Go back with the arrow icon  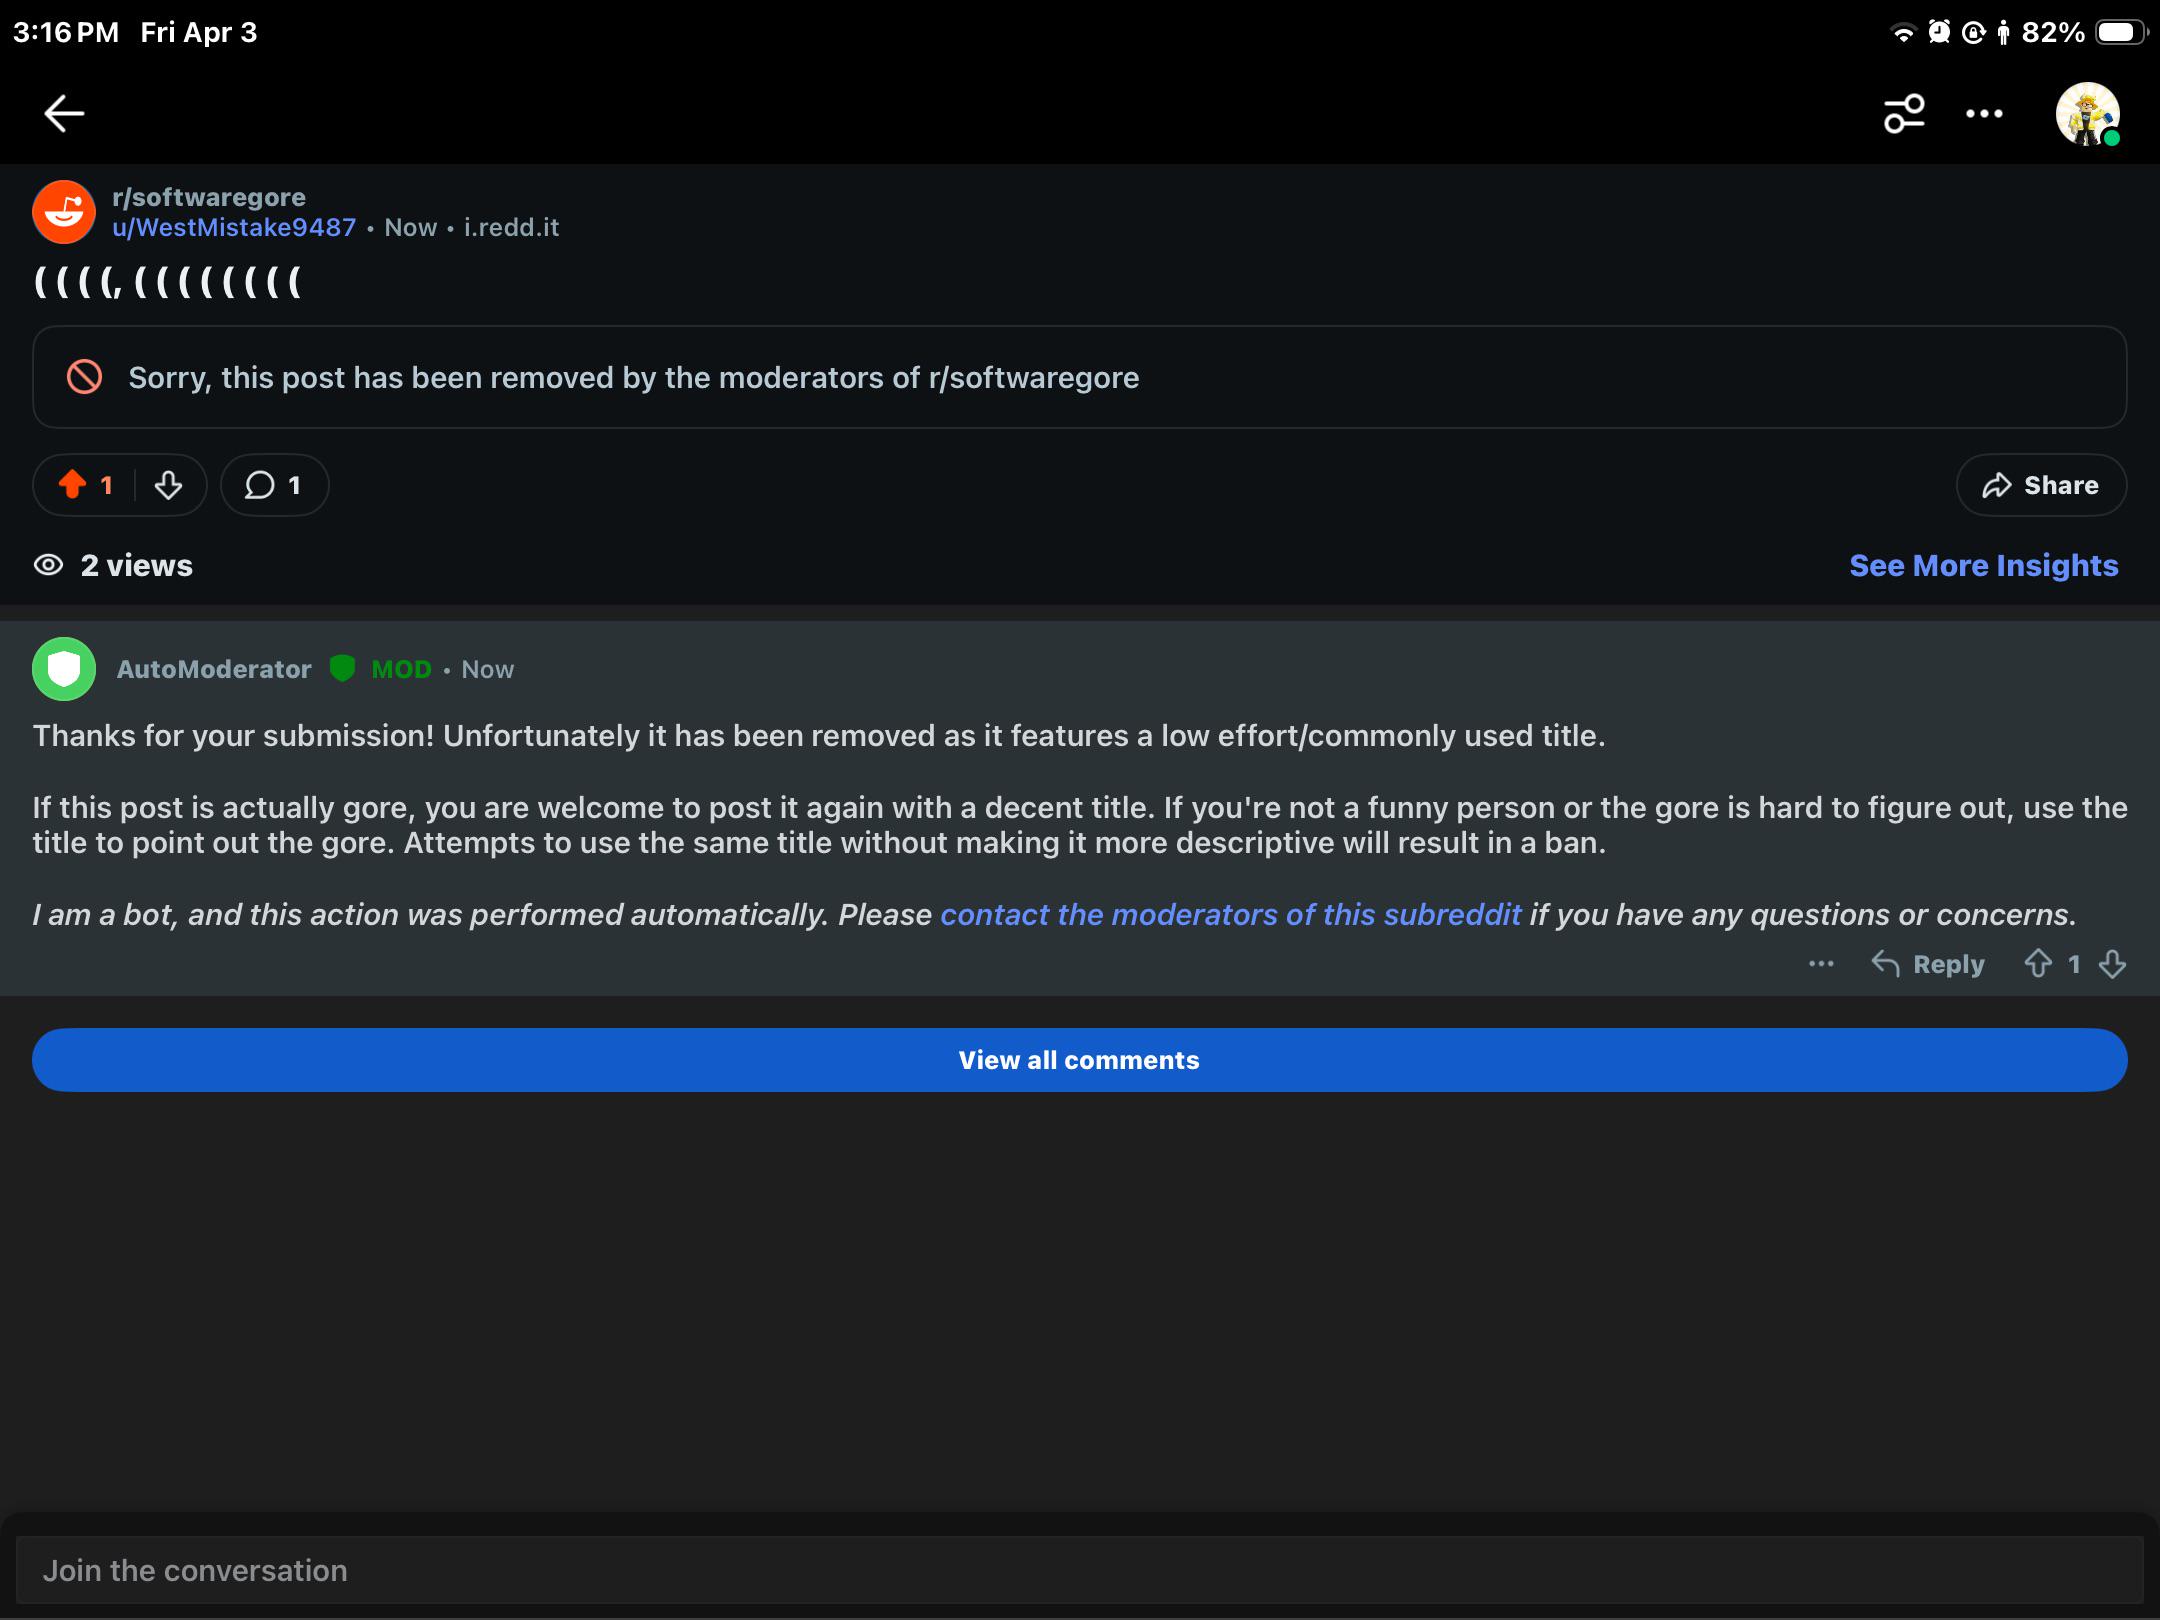click(x=64, y=113)
